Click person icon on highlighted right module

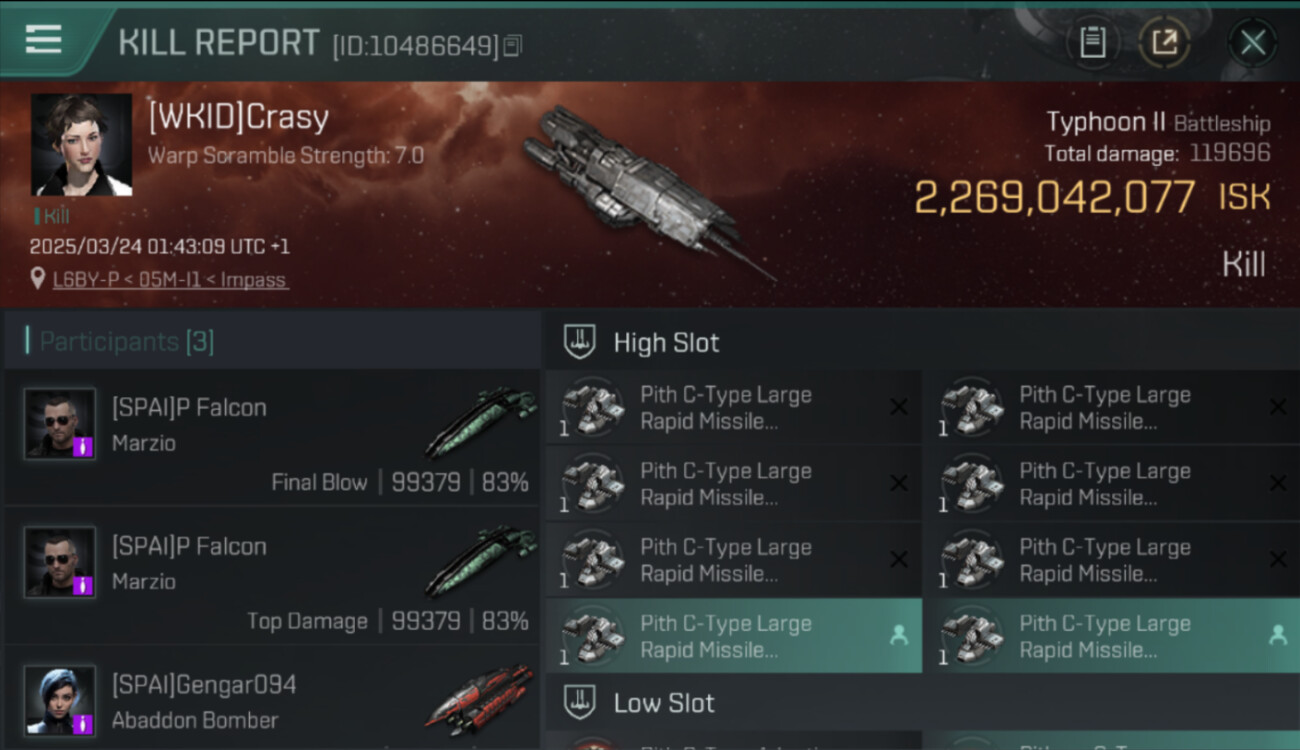(1277, 635)
